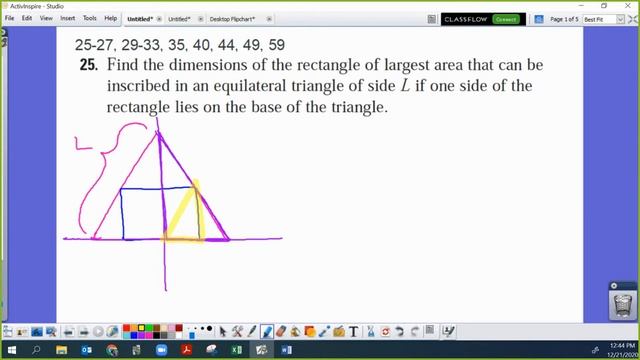Select the Fill bucket tool
640x360 pixels.
tap(296, 331)
